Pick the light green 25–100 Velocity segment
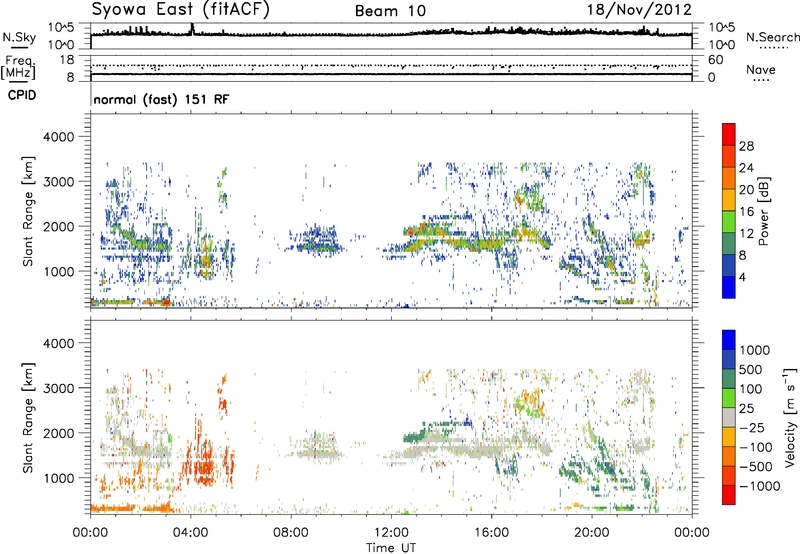 [729, 398]
